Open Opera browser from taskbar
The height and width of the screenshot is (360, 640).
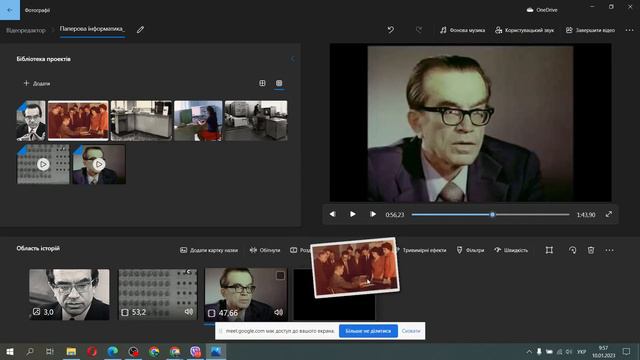[x=92, y=351]
